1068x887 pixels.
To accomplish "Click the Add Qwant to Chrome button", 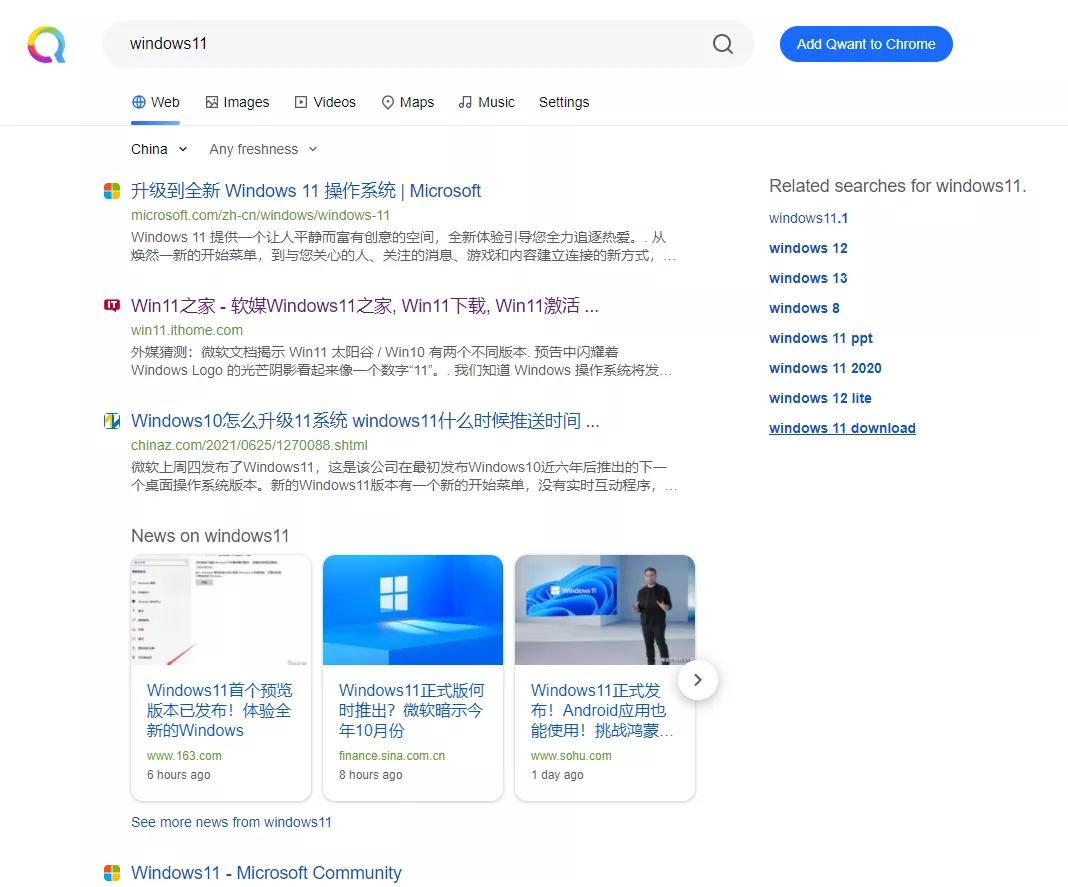I will click(866, 44).
